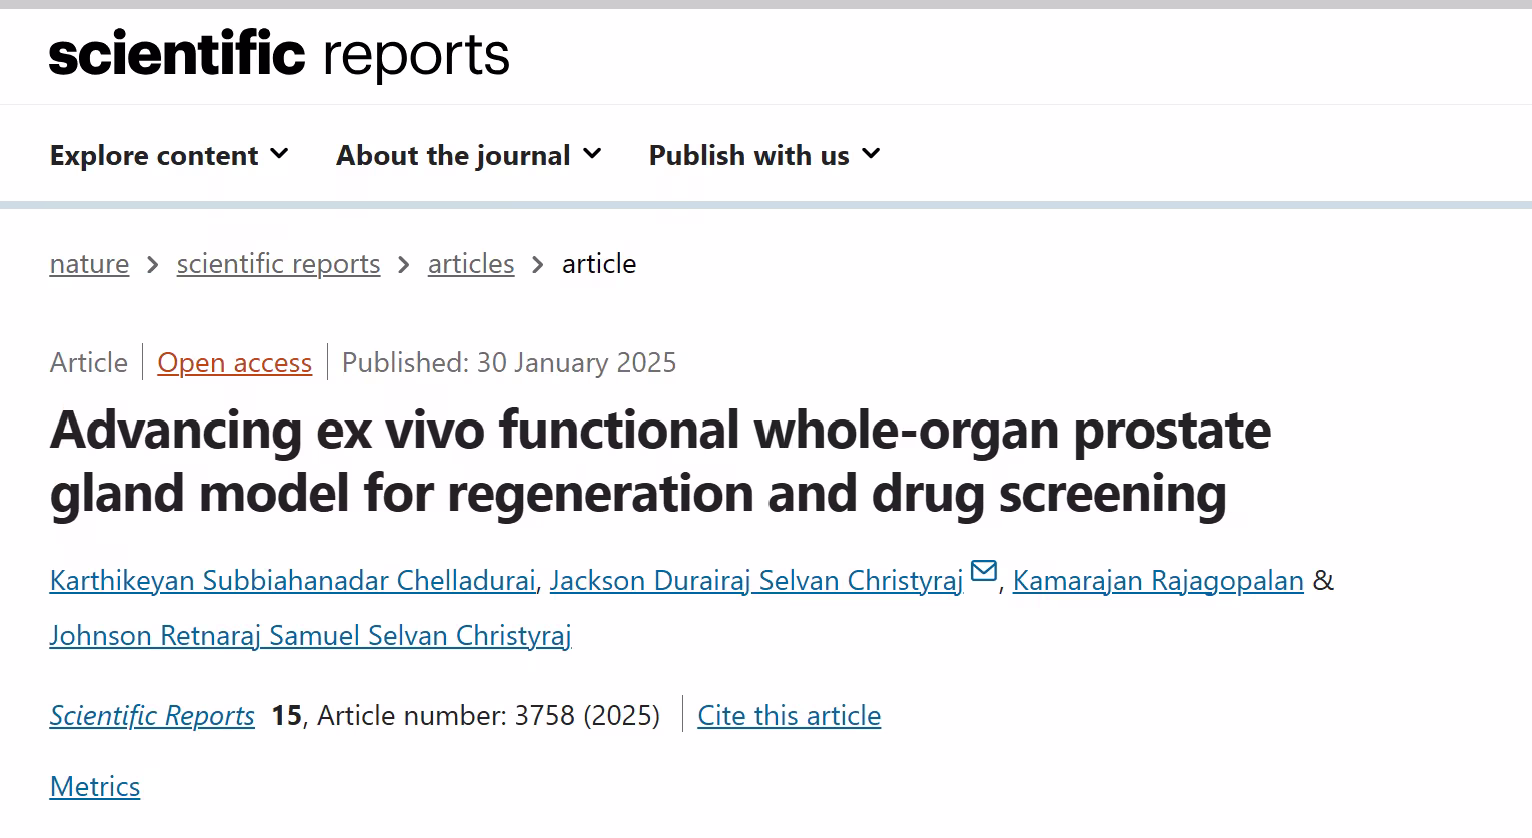Click the italic Scientific Reports journal link
The width and height of the screenshot is (1532, 838).
coord(152,716)
